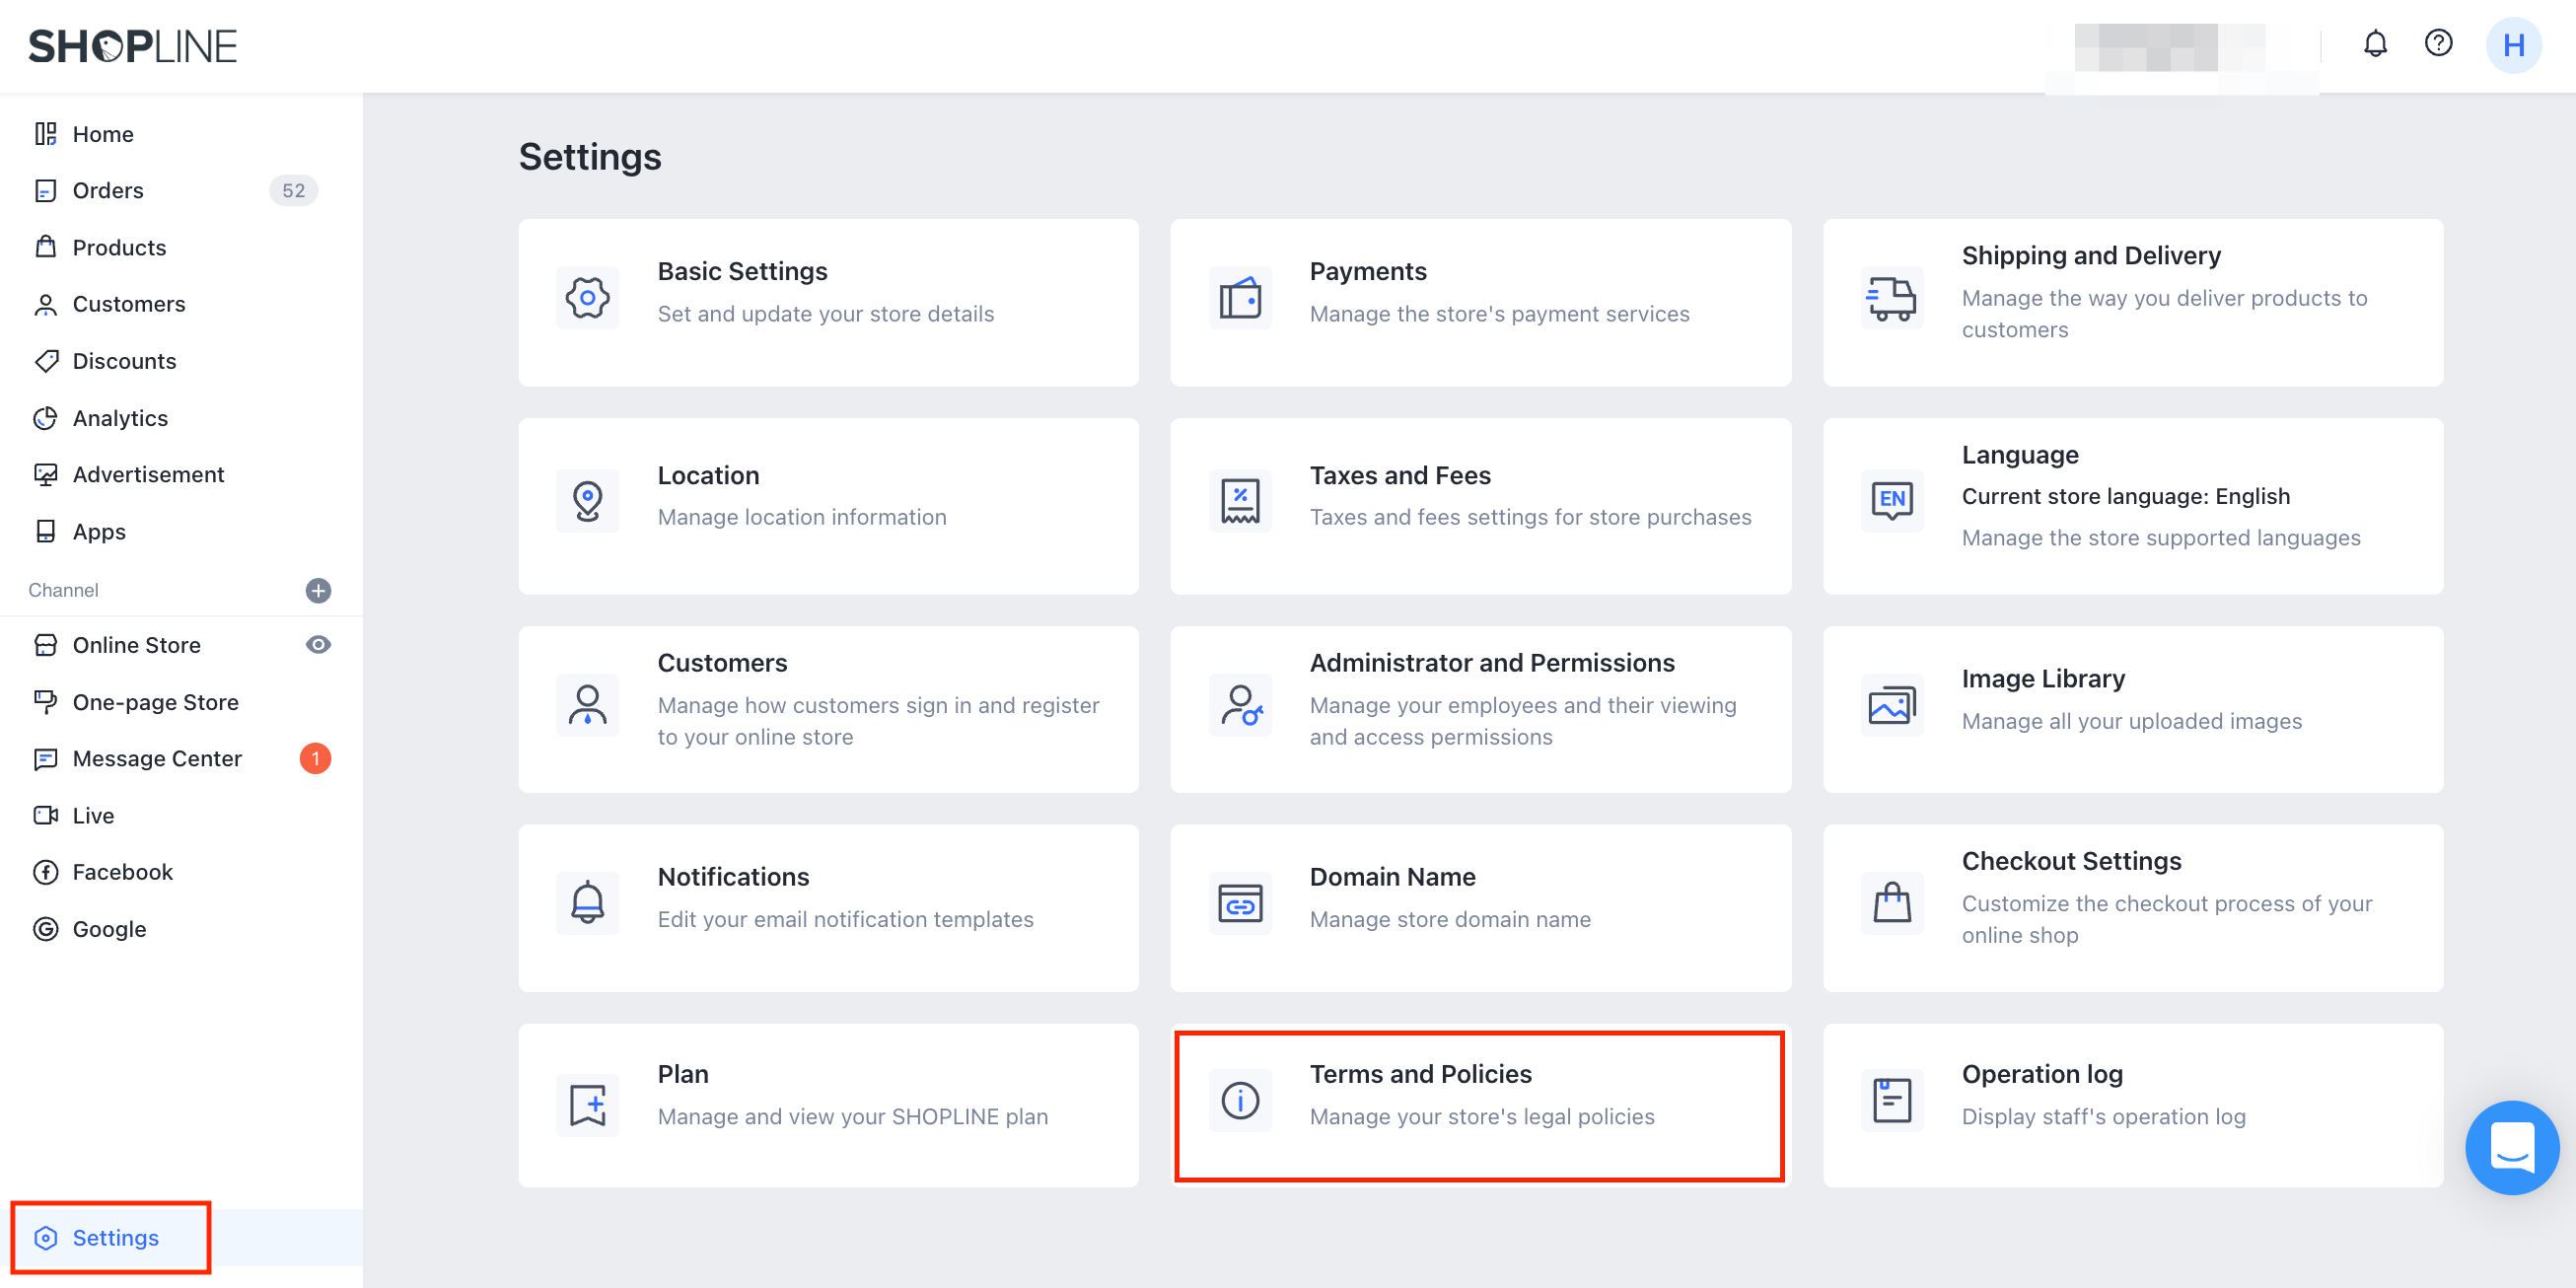Open Message Center in the sidebar
This screenshot has width=2576, height=1288.
click(x=157, y=758)
